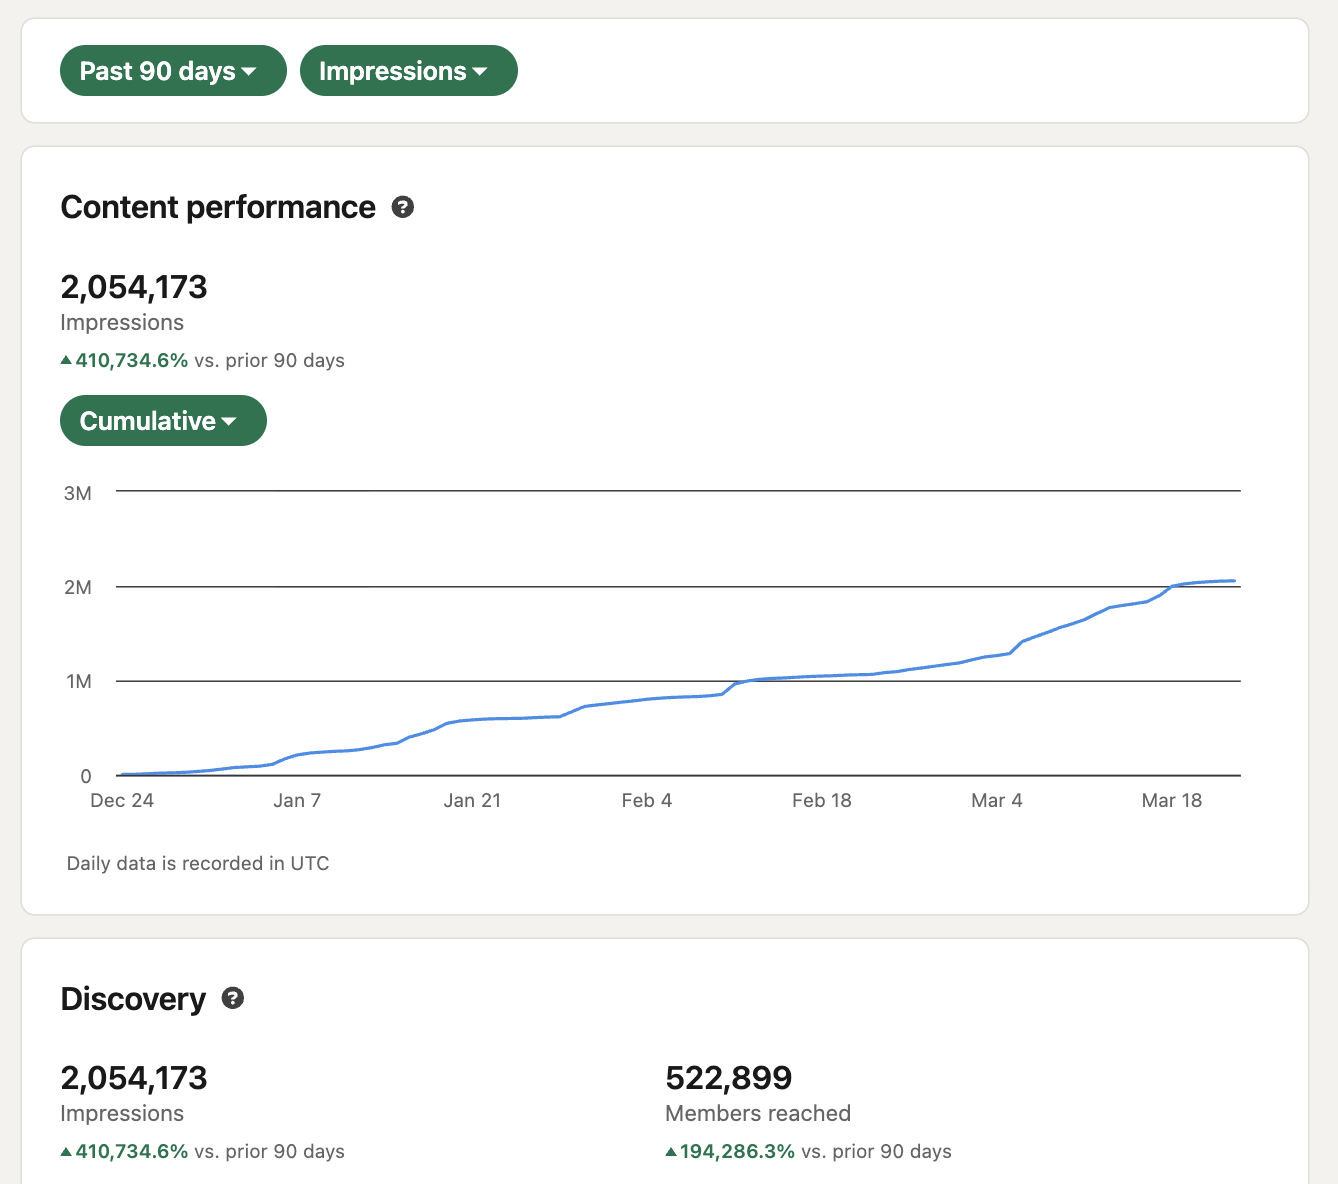Open the Past 90 days date range dropdown

(x=172, y=70)
